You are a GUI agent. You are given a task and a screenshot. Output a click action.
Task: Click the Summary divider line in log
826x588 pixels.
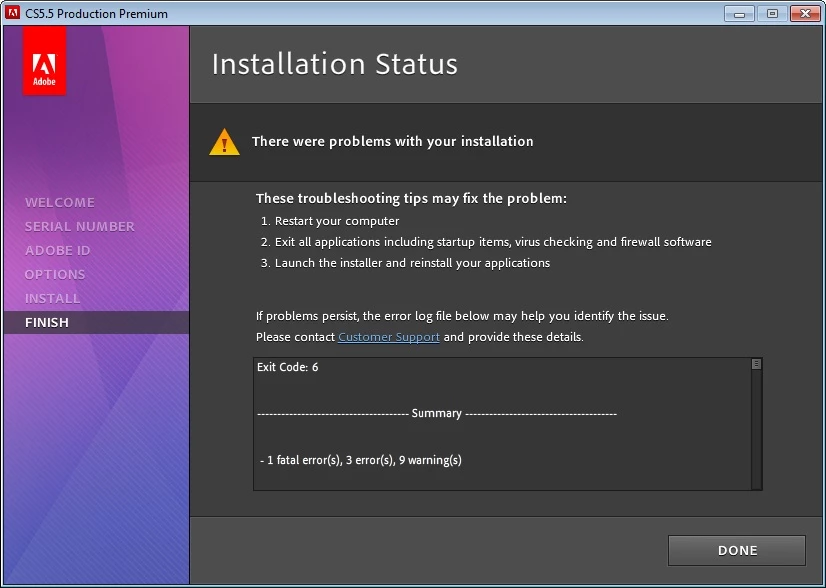(x=437, y=414)
